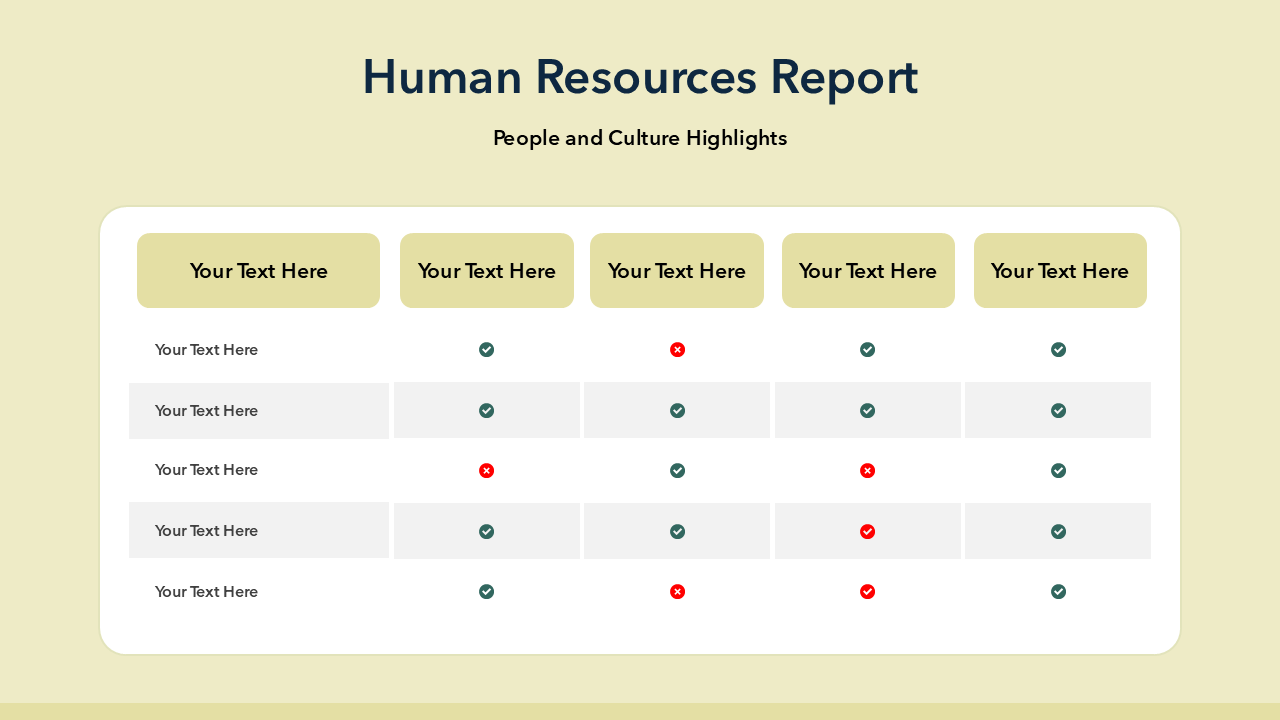Image resolution: width=1280 pixels, height=720 pixels.
Task: Click the leftmost green checkmark in the last row
Action: tap(486, 592)
